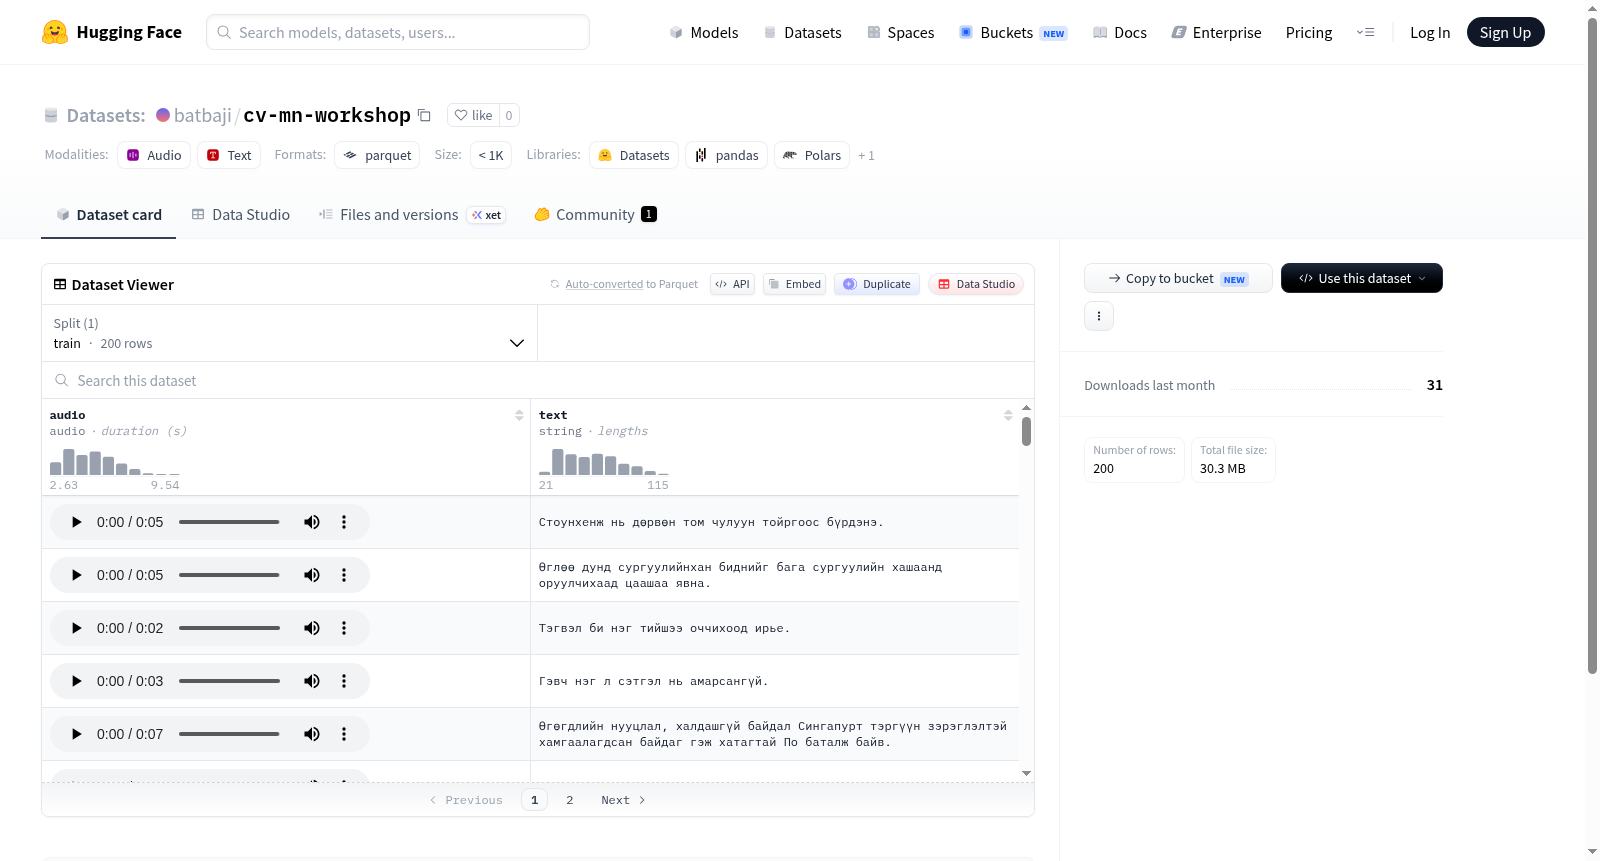The width and height of the screenshot is (1600, 861).
Task: Filter by the Text modality tag
Action: pyautogui.click(x=229, y=155)
